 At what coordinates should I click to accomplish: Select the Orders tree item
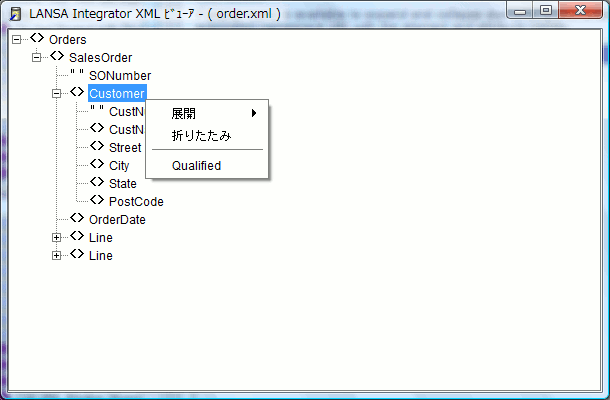coord(68,40)
